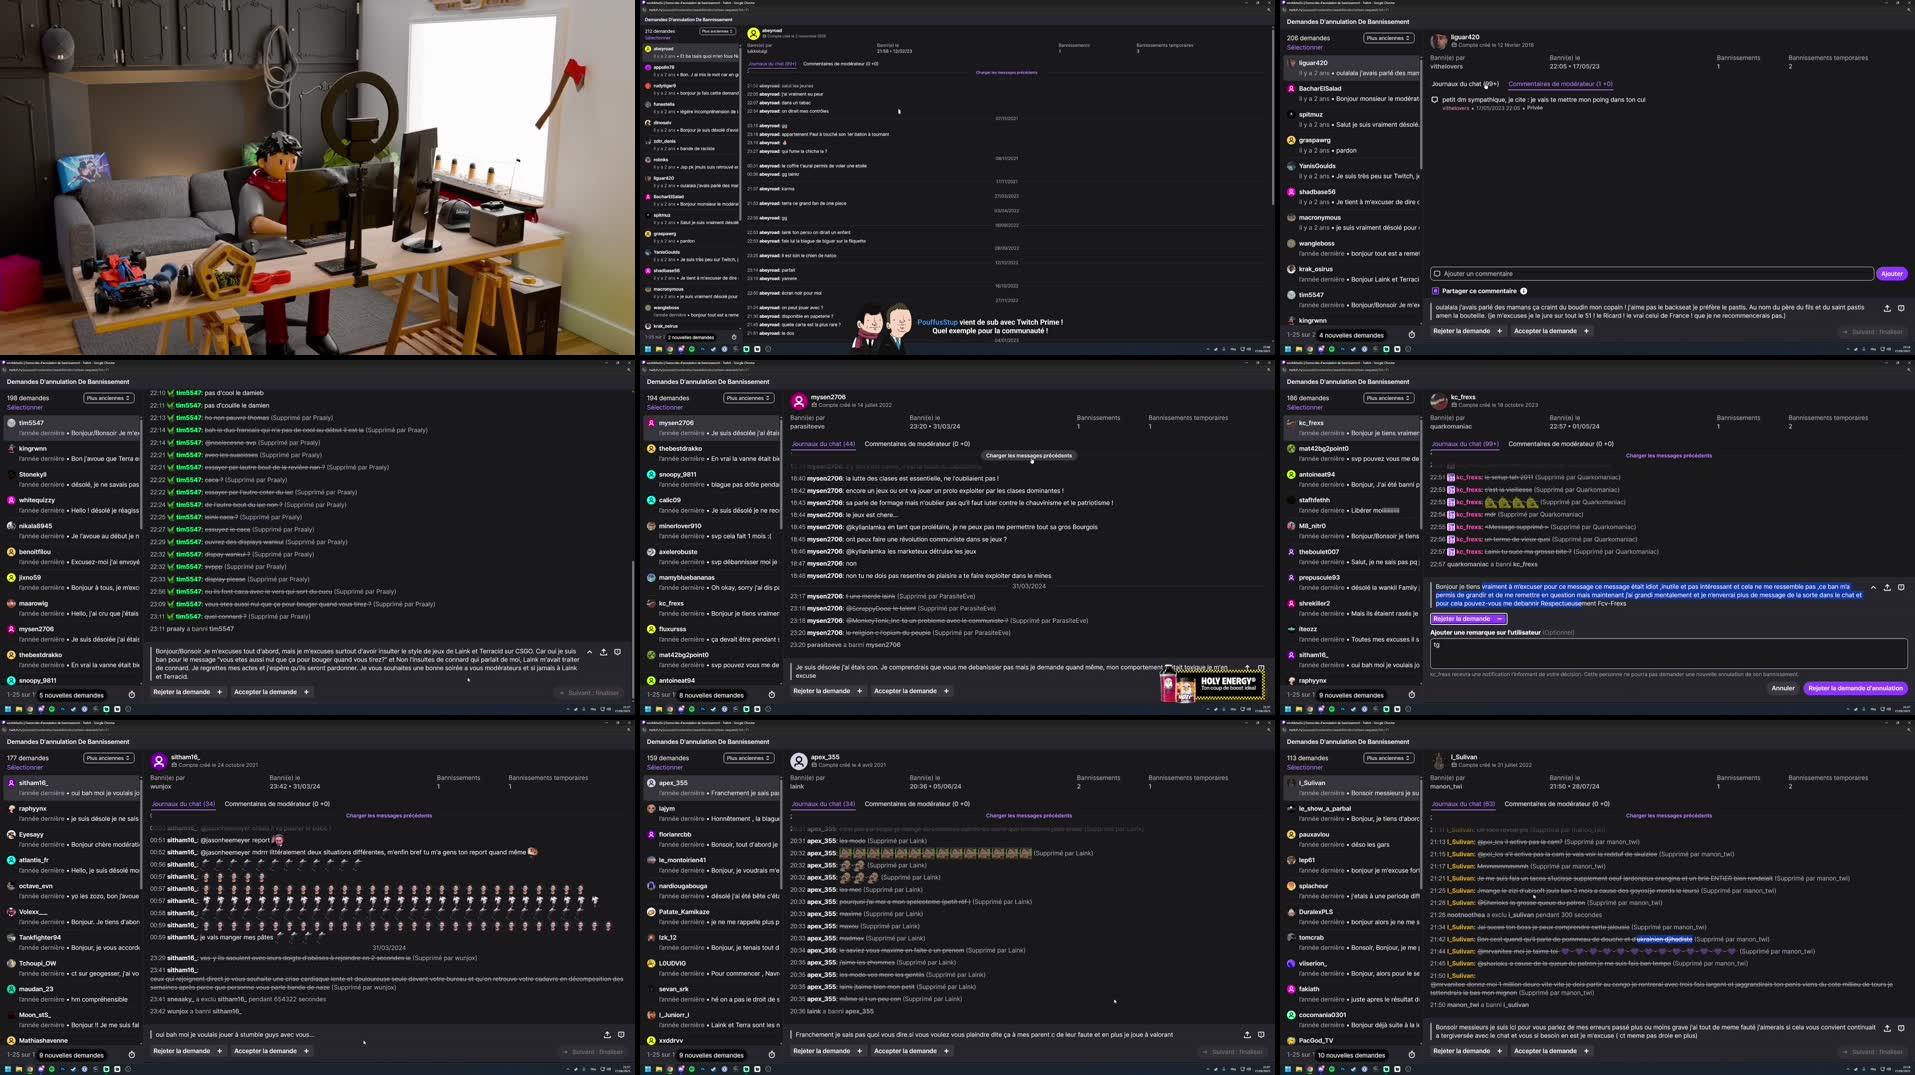The width and height of the screenshot is (1915, 1075).
Task: Click the purple Ajouter button
Action: [1892, 274]
